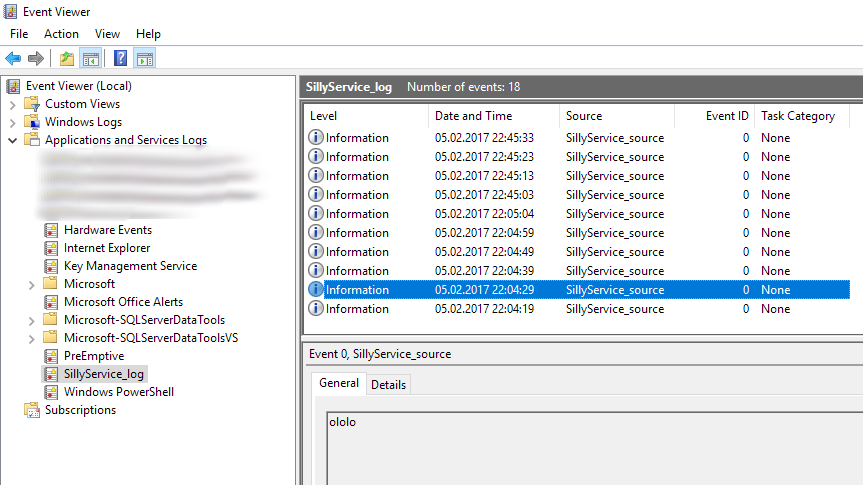
Task: Expand the Microsoft-SQLServerDataToolsVS node
Action: click(31, 339)
